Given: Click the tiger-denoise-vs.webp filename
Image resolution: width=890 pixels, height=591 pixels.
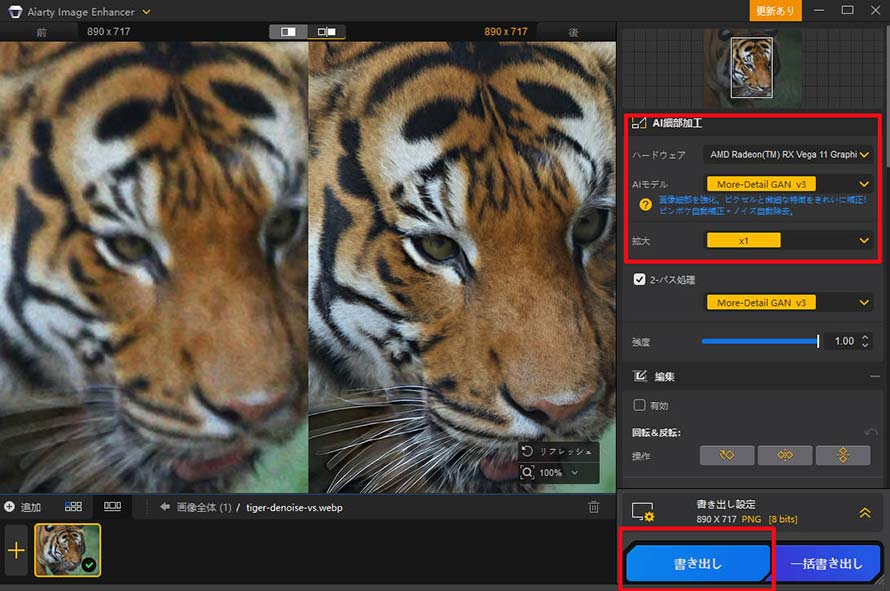Looking at the screenshot, I should coord(294,508).
